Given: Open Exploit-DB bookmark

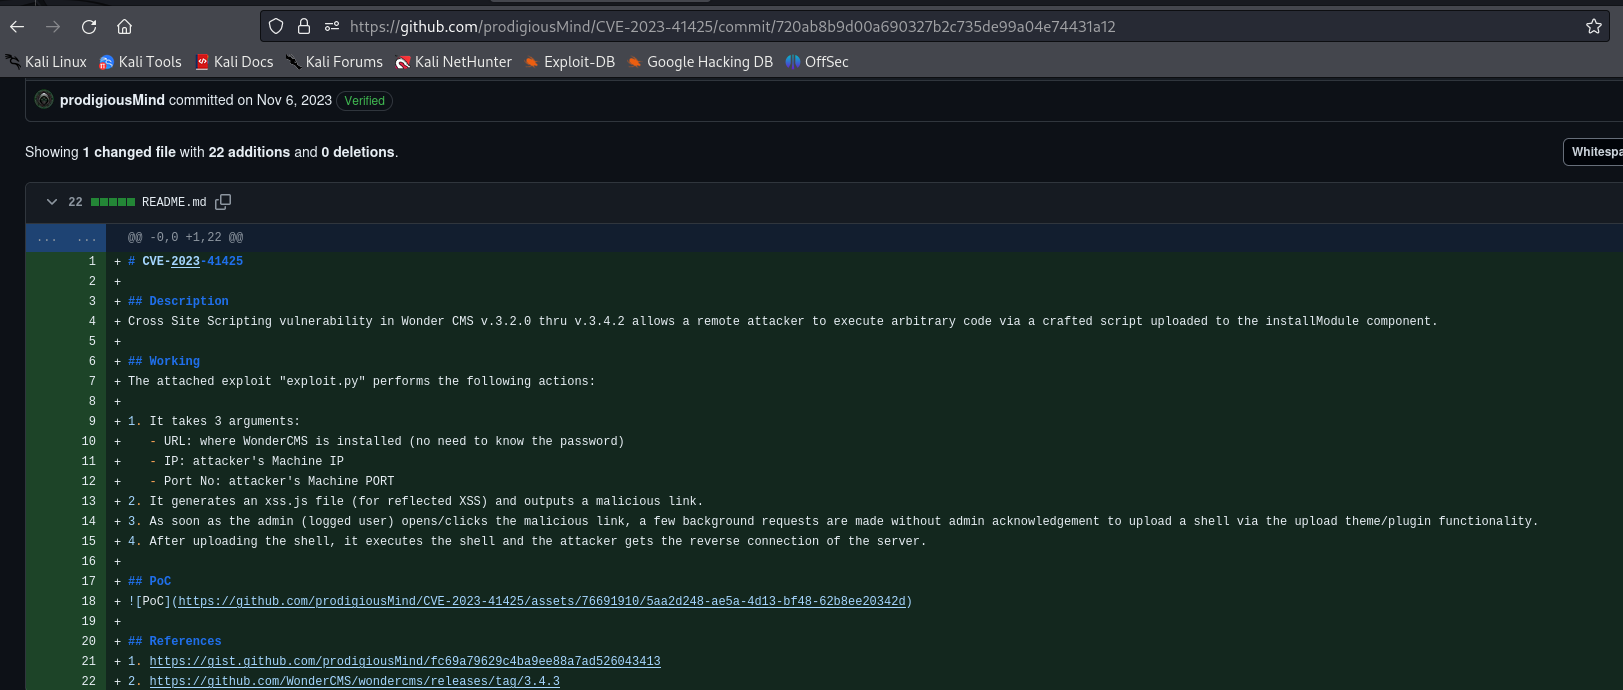Looking at the screenshot, I should click(x=569, y=62).
